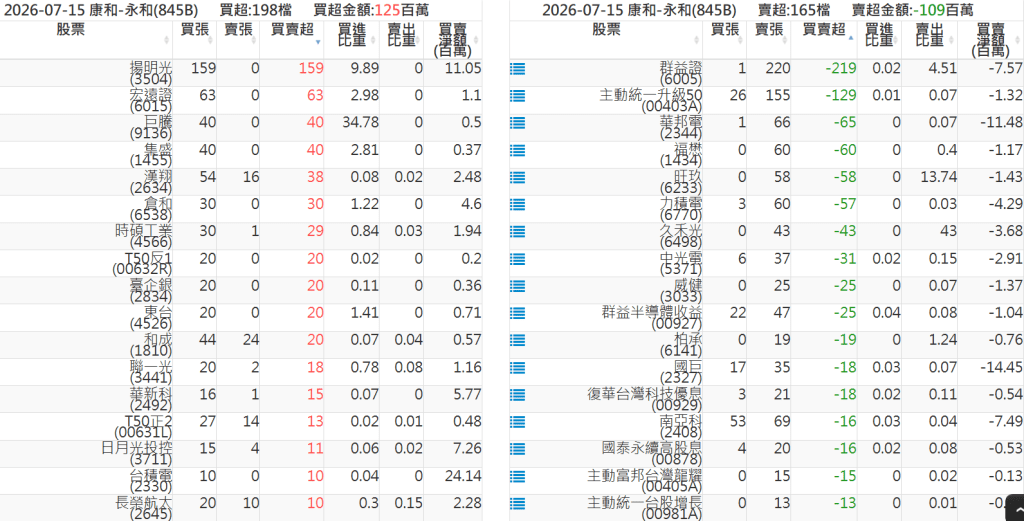Sort 賣超 table by 買賣淨額(百萬)
The width and height of the screenshot is (1024, 521).
(x=991, y=40)
